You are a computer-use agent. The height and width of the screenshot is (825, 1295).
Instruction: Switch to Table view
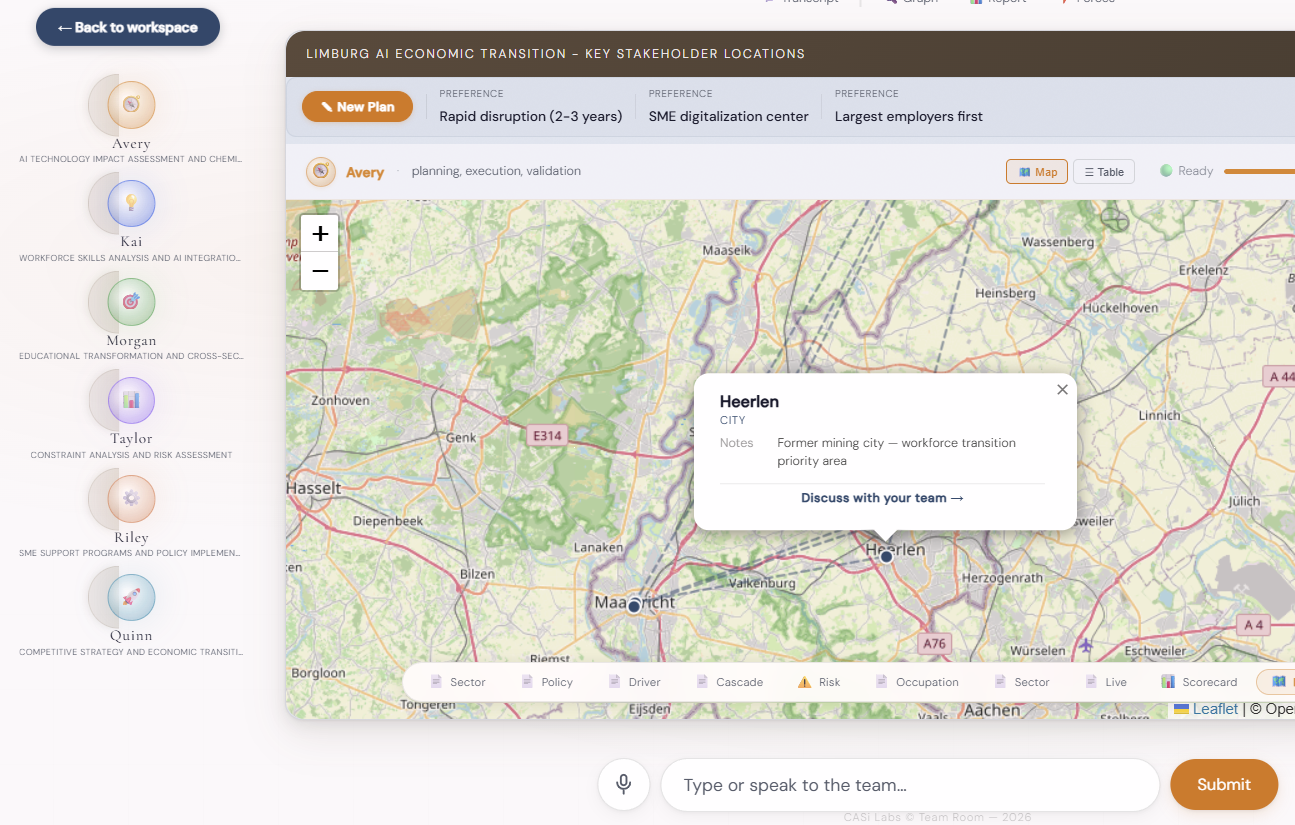[x=1104, y=172]
